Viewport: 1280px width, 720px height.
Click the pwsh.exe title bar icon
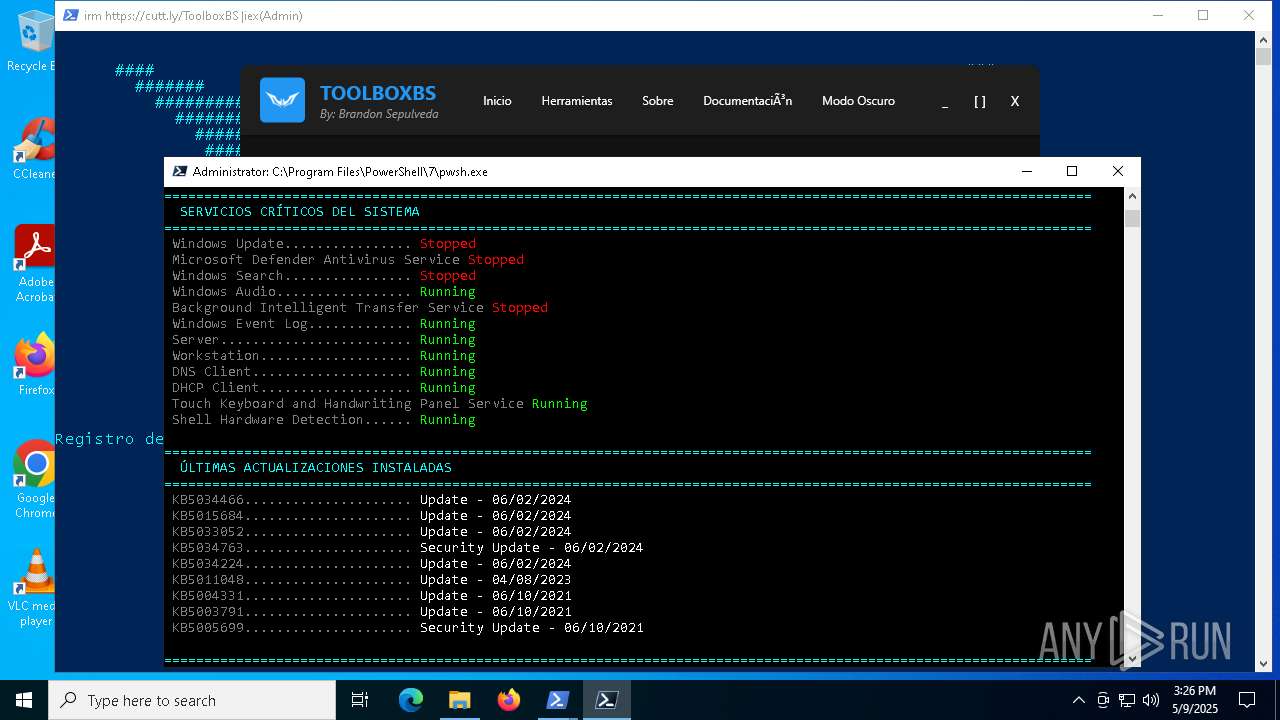[x=180, y=172]
